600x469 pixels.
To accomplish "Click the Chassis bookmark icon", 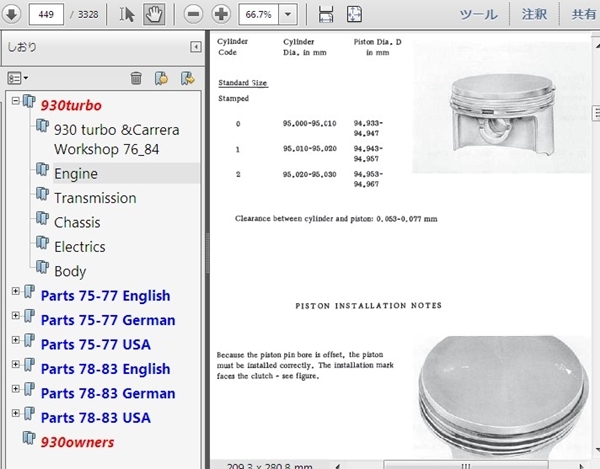I will pyautogui.click(x=42, y=218).
